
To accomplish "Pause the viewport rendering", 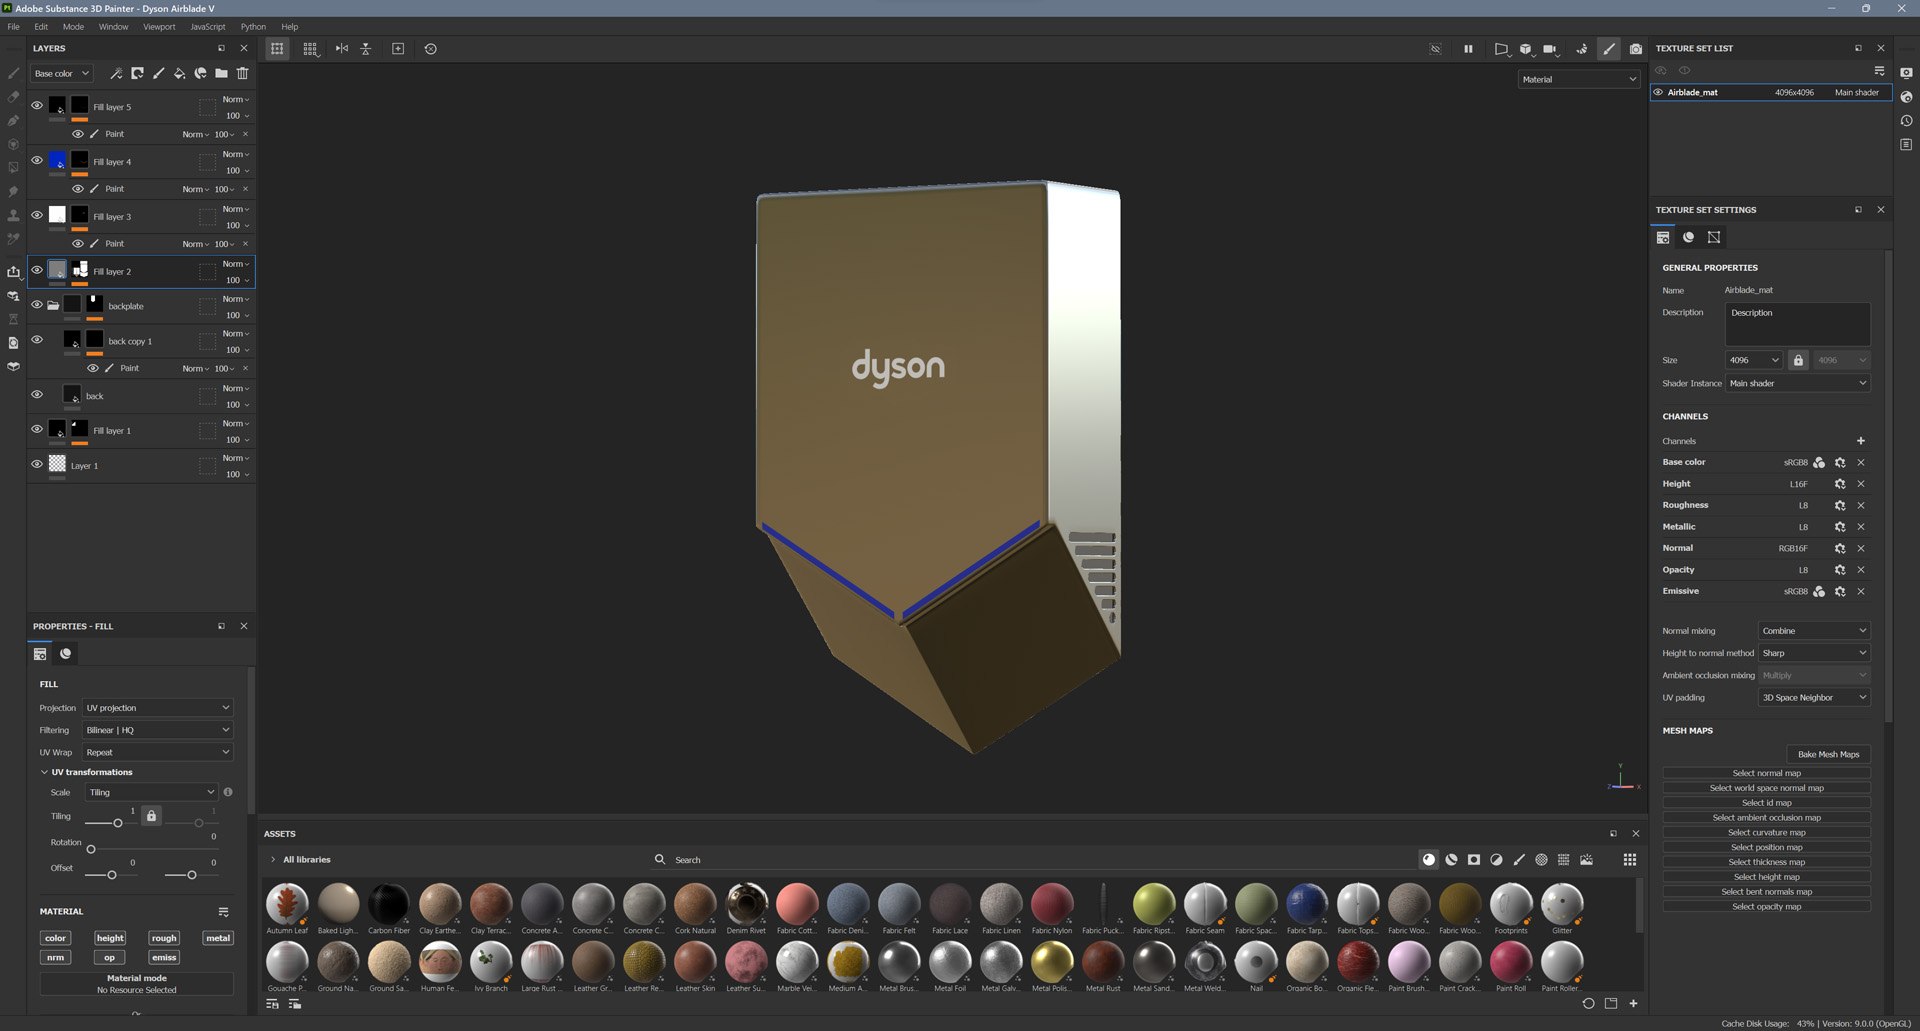I will tap(1468, 48).
